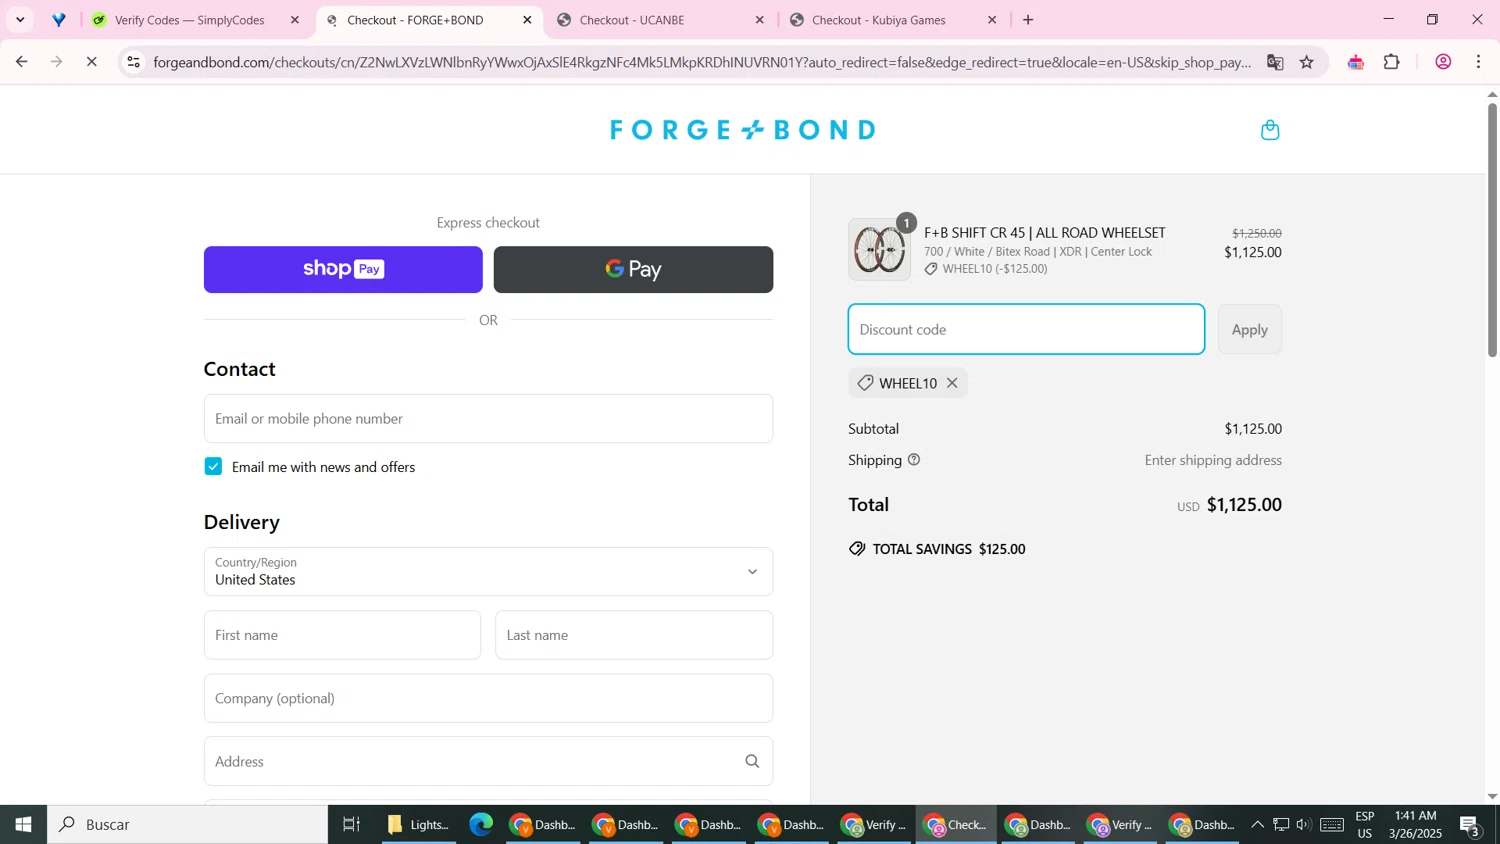This screenshot has width=1500, height=844.
Task: Stop page loading in browser toolbar
Action: 91,62
